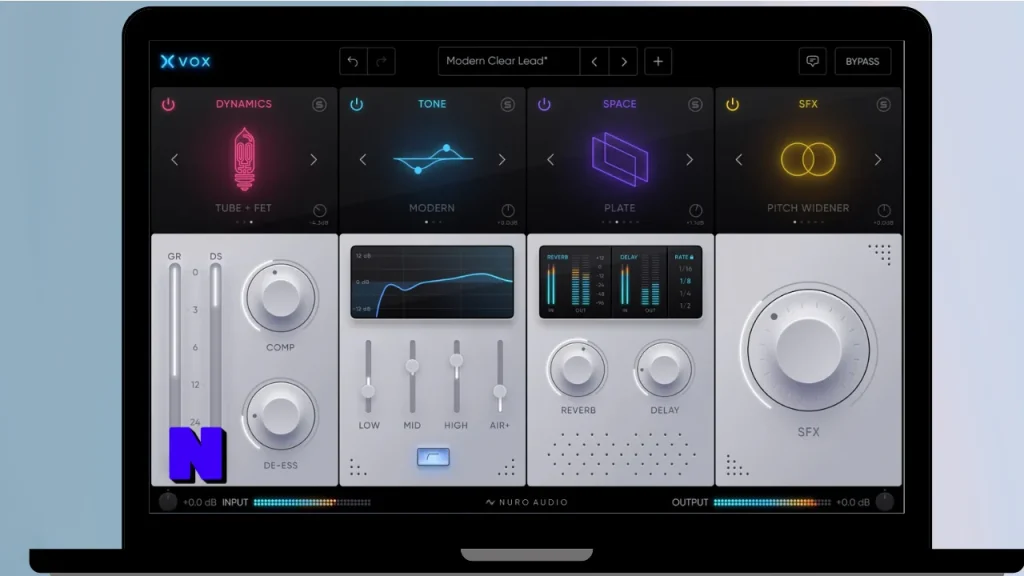The width and height of the screenshot is (1024, 576).
Task: Toggle the blue high-pass filter button
Action: point(433,457)
